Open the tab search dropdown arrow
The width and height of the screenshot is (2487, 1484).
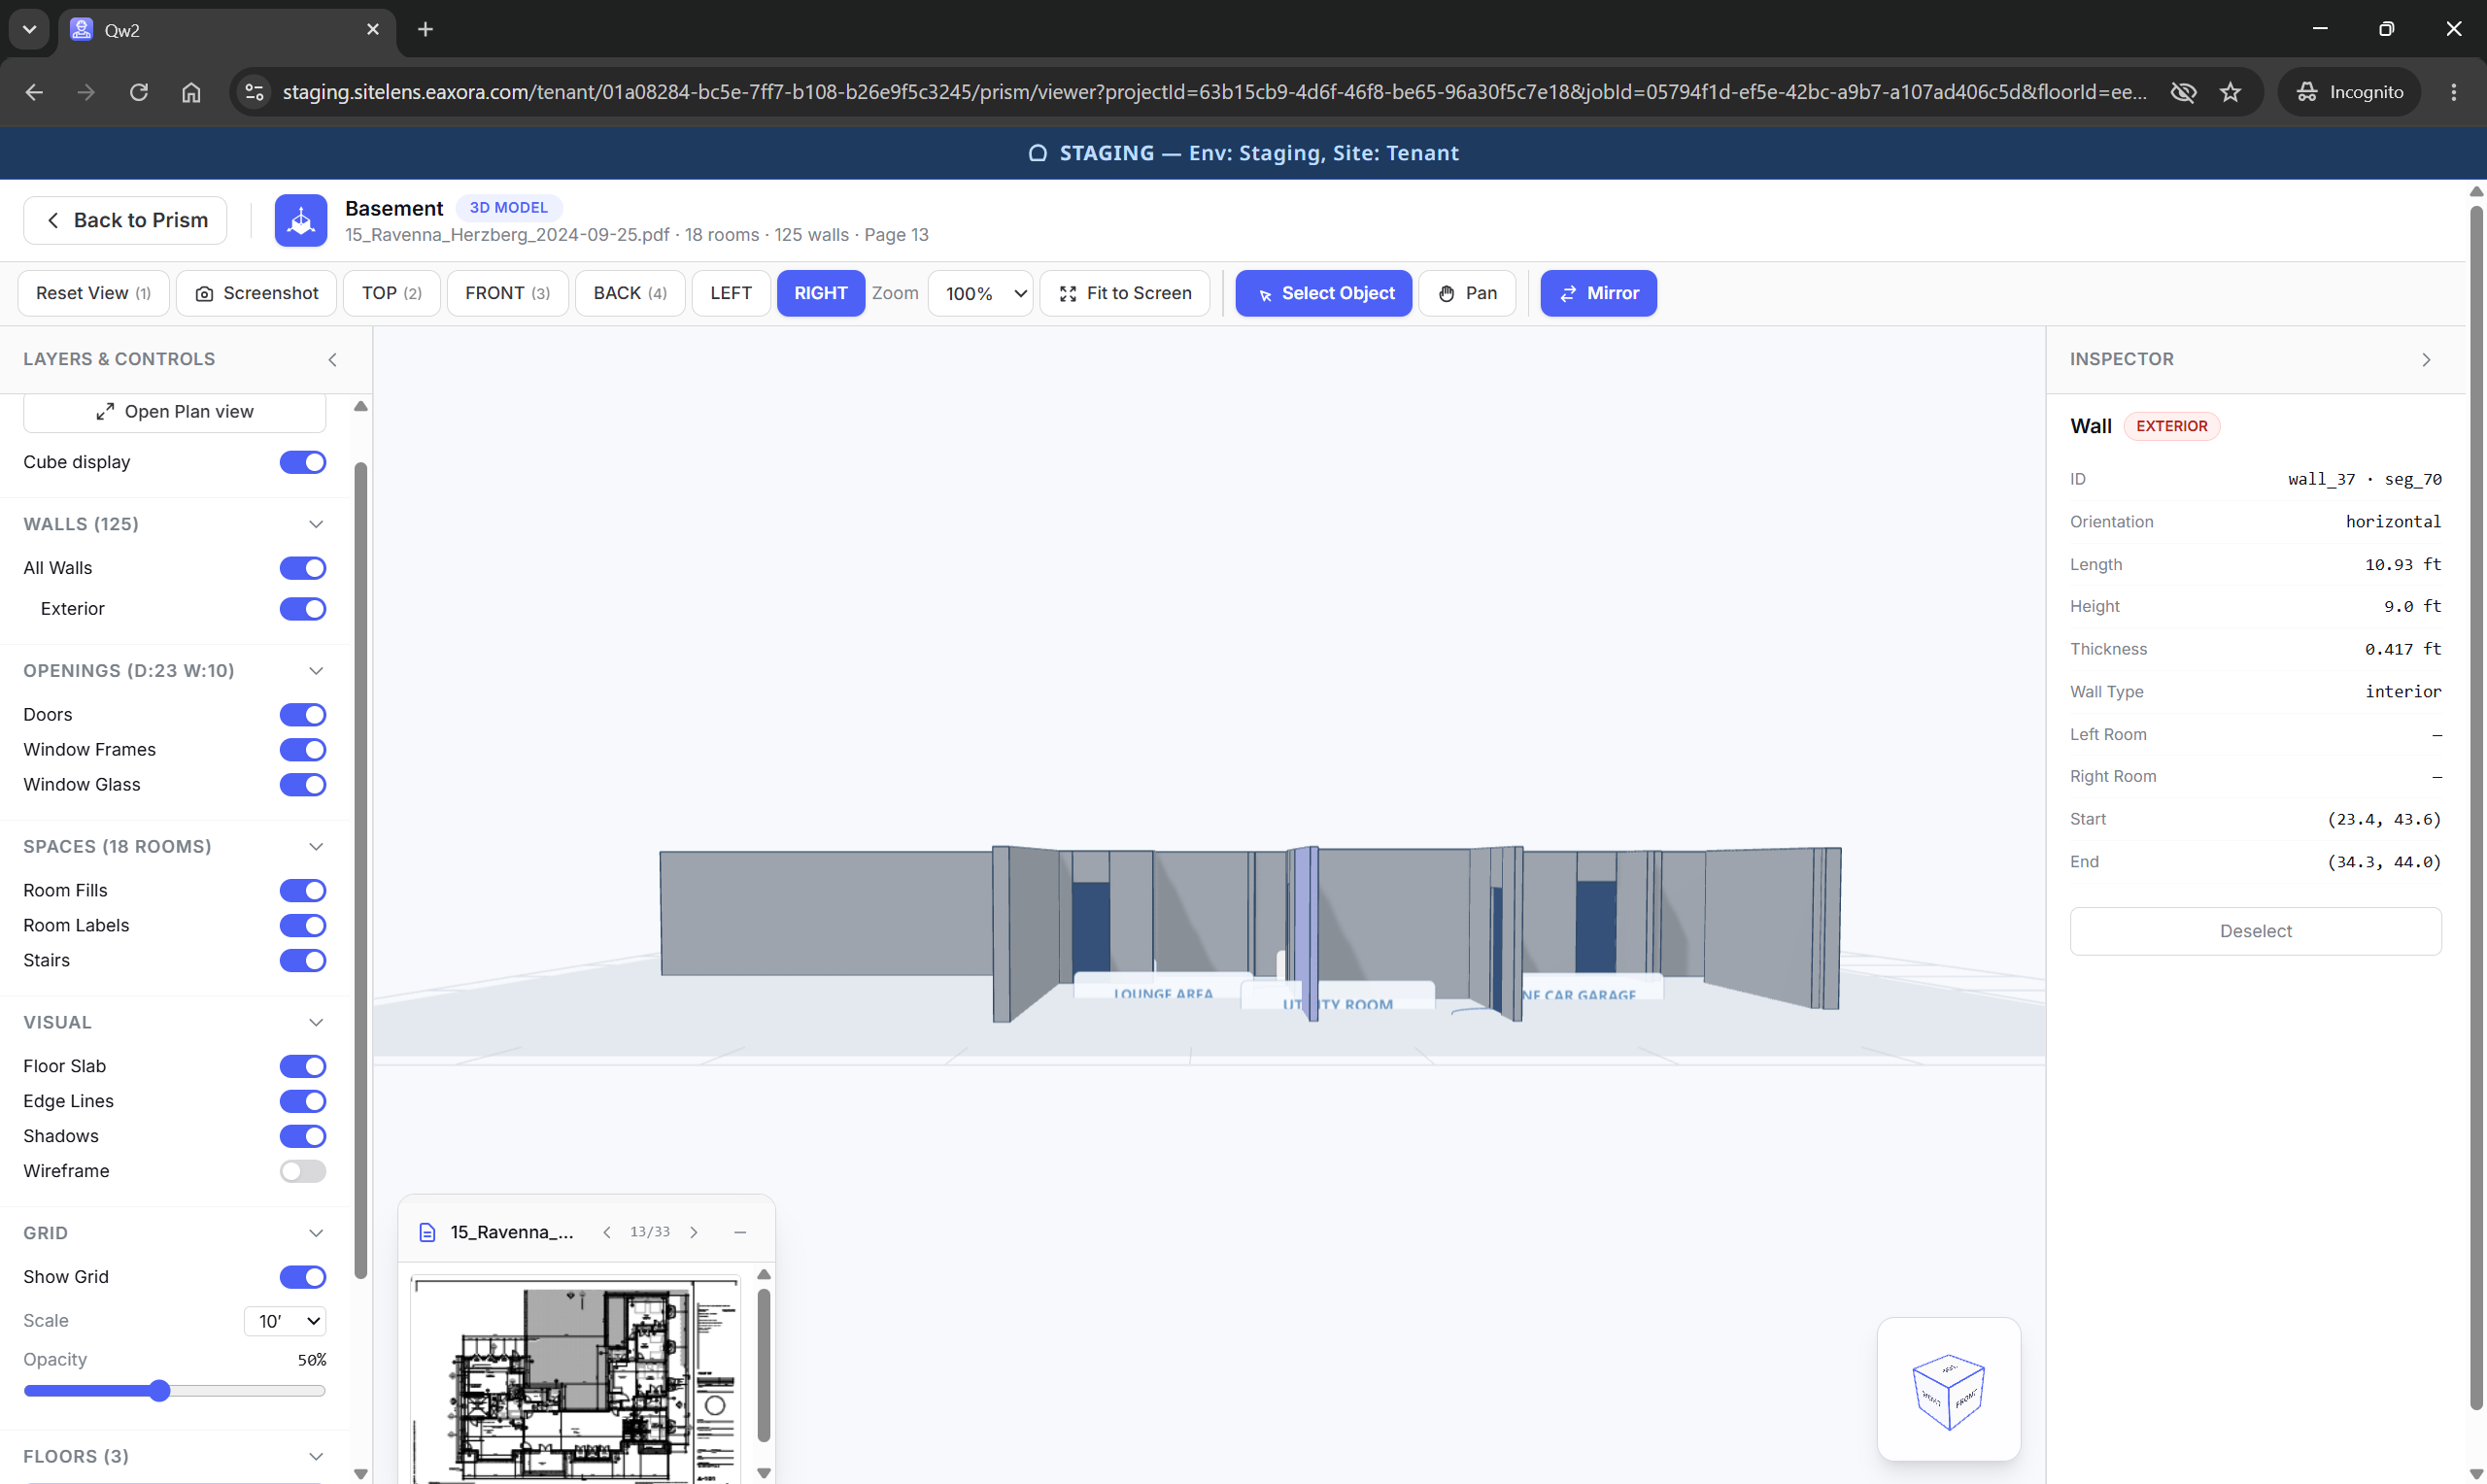click(29, 29)
